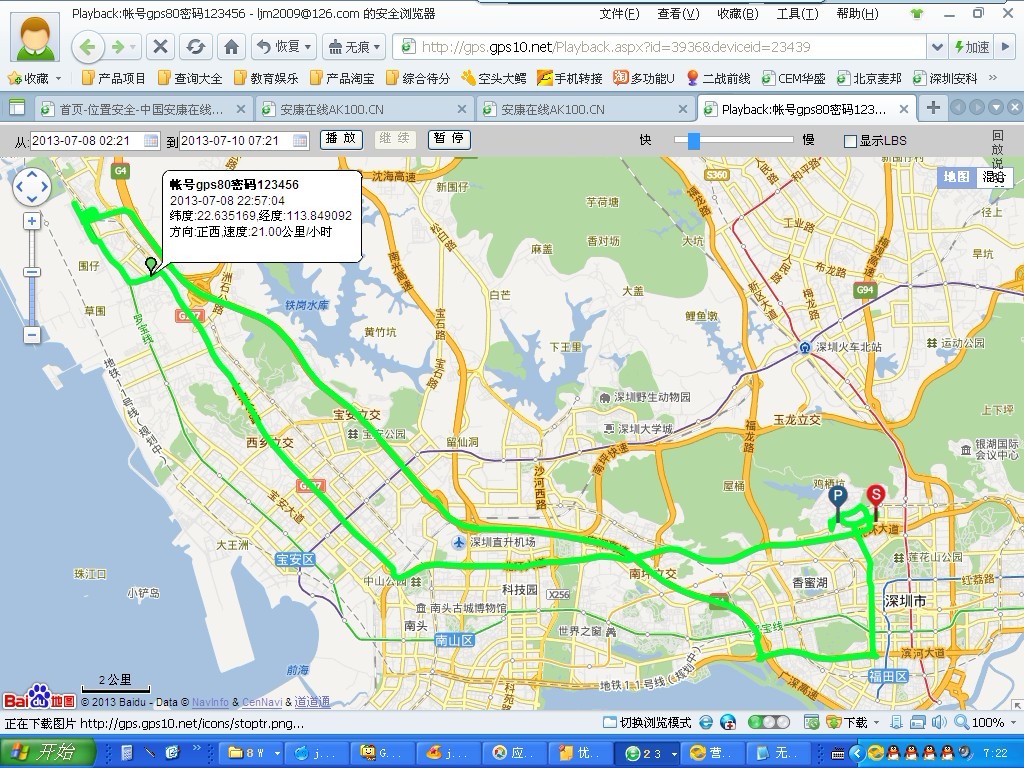Viewport: 1024px width, 768px height.
Task: Click the map zoom in plus button
Action: (x=32, y=221)
